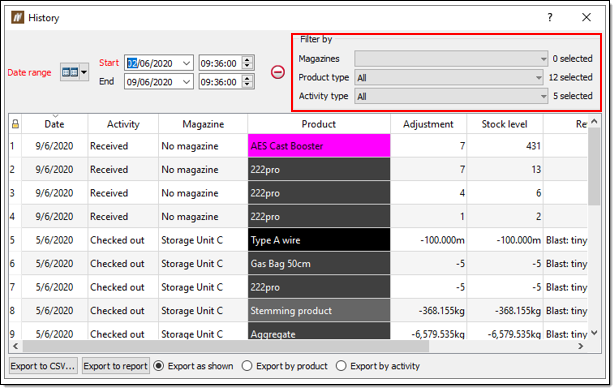
Task: Click the scroll left arrow
Action: pyautogui.click(x=15, y=346)
